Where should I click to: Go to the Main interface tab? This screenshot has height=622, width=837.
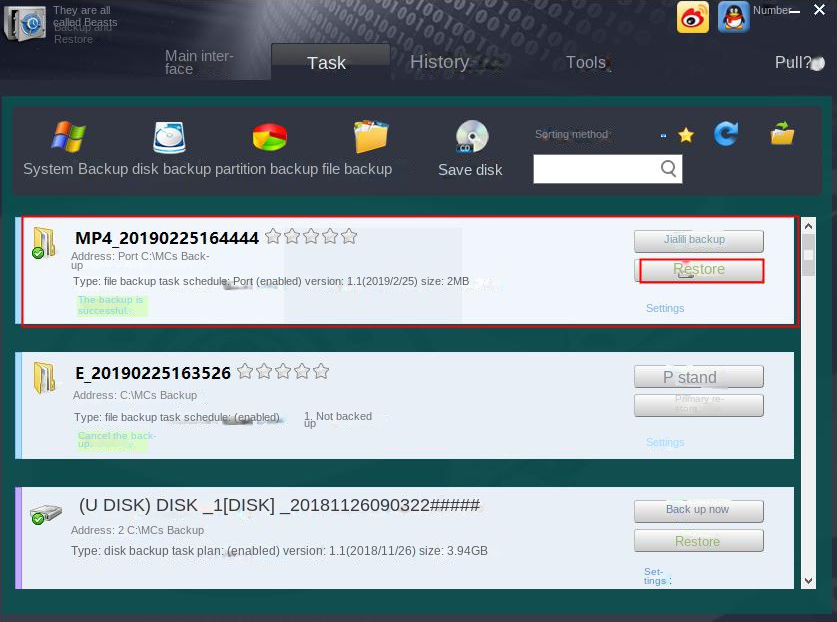pyautogui.click(x=199, y=62)
